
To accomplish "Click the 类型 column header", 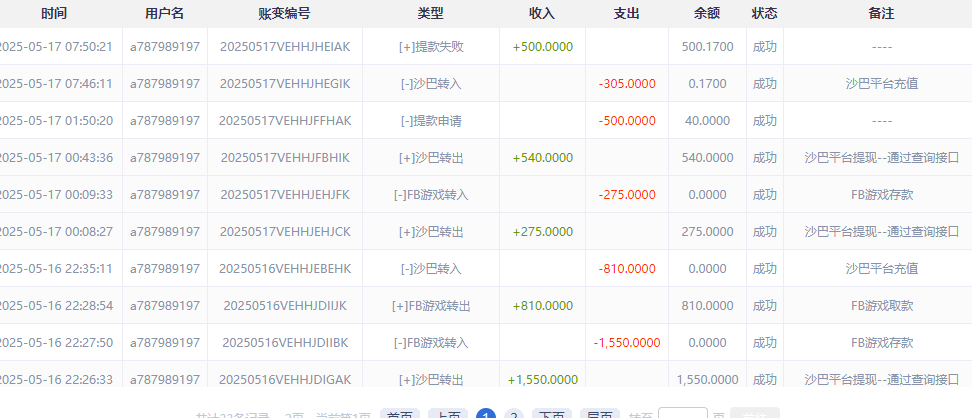I will click(431, 14).
